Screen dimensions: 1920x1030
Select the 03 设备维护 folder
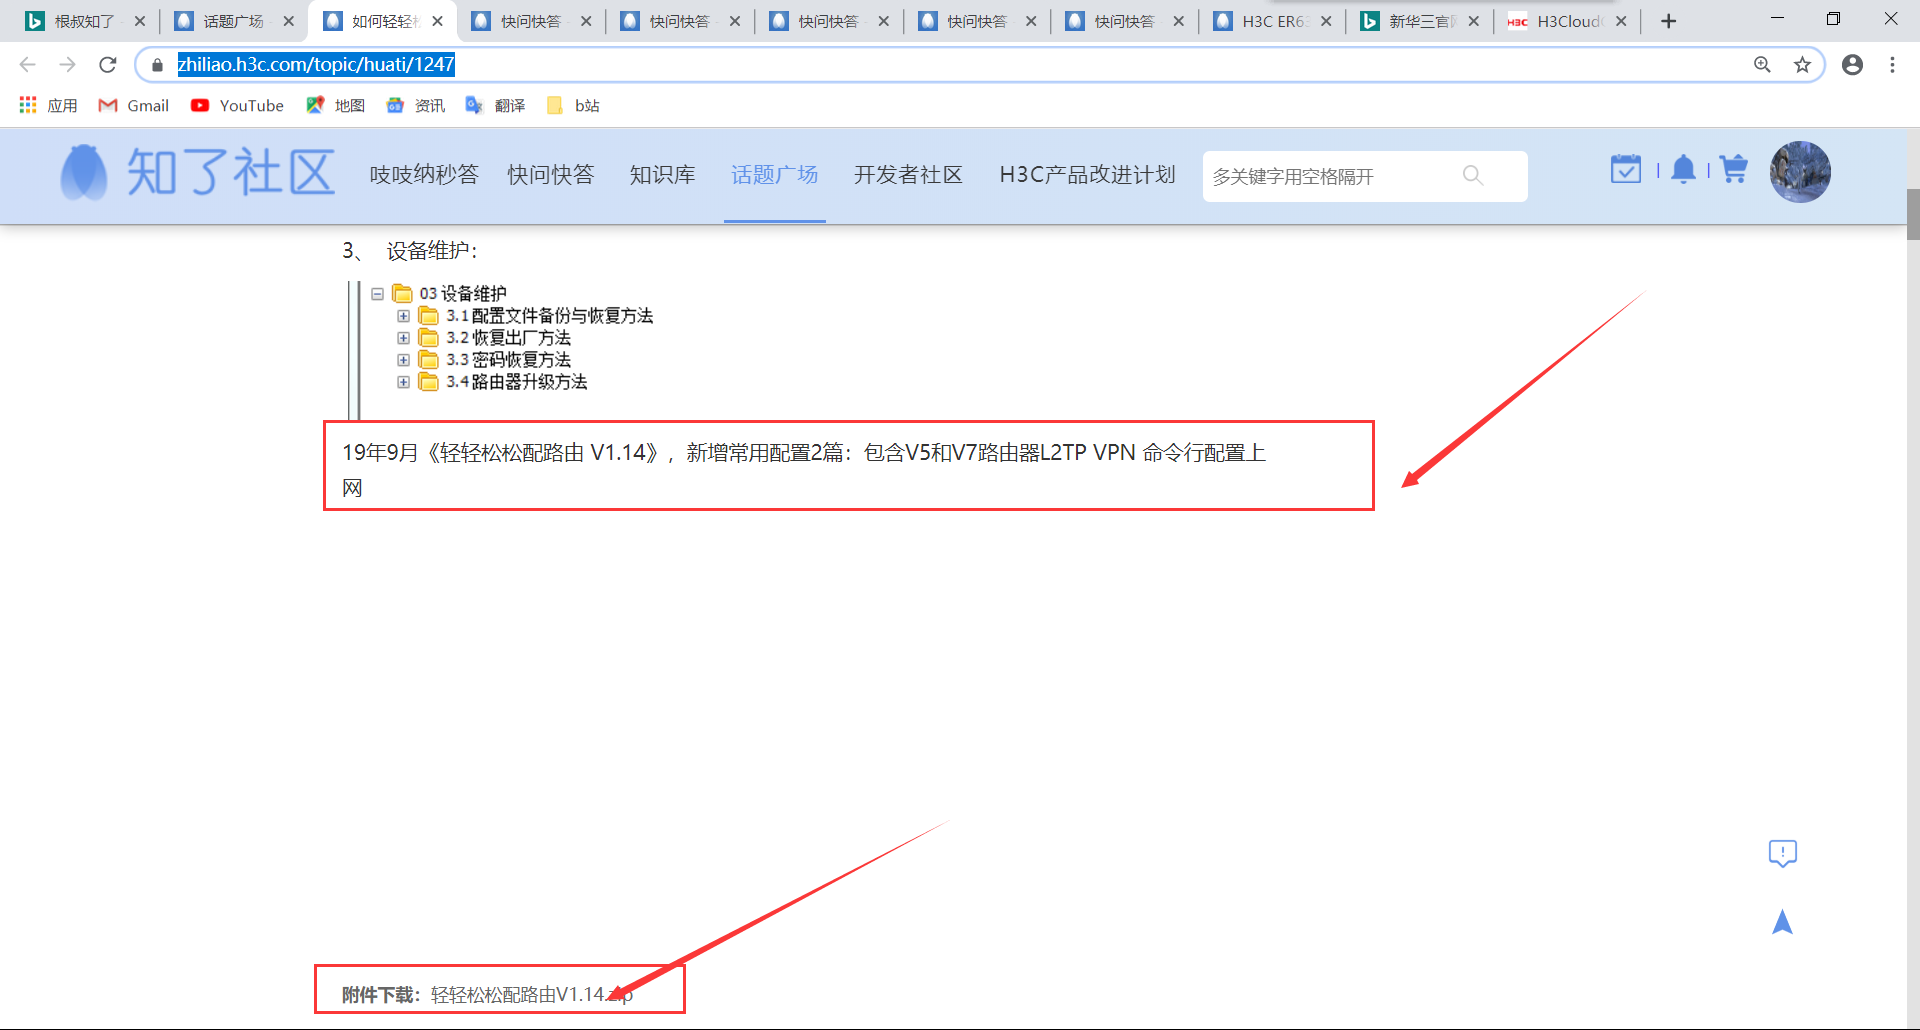tap(450, 294)
